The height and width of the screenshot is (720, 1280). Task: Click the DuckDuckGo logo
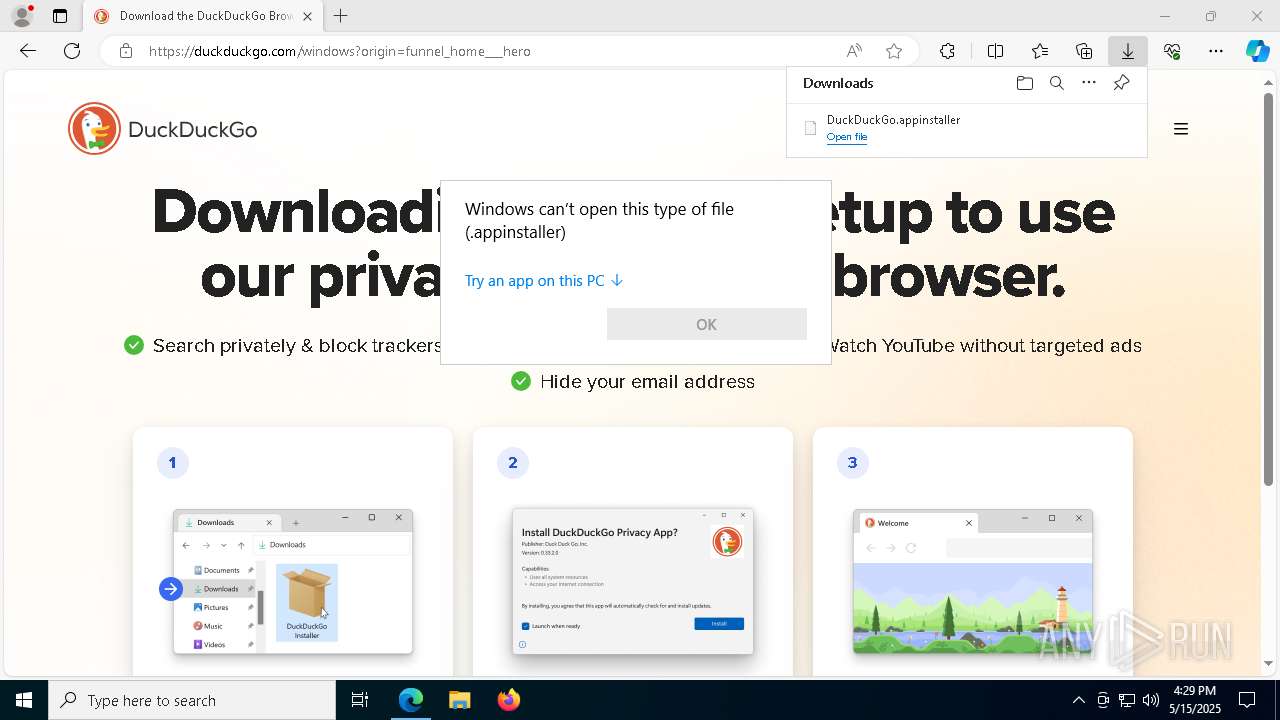(163, 129)
